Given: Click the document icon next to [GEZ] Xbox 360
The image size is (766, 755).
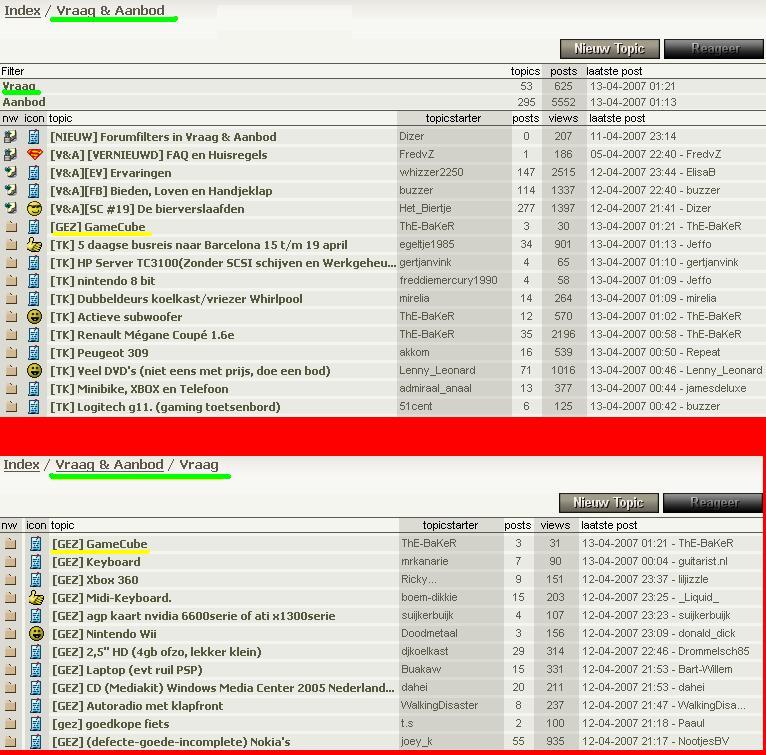Looking at the screenshot, I should (36, 580).
